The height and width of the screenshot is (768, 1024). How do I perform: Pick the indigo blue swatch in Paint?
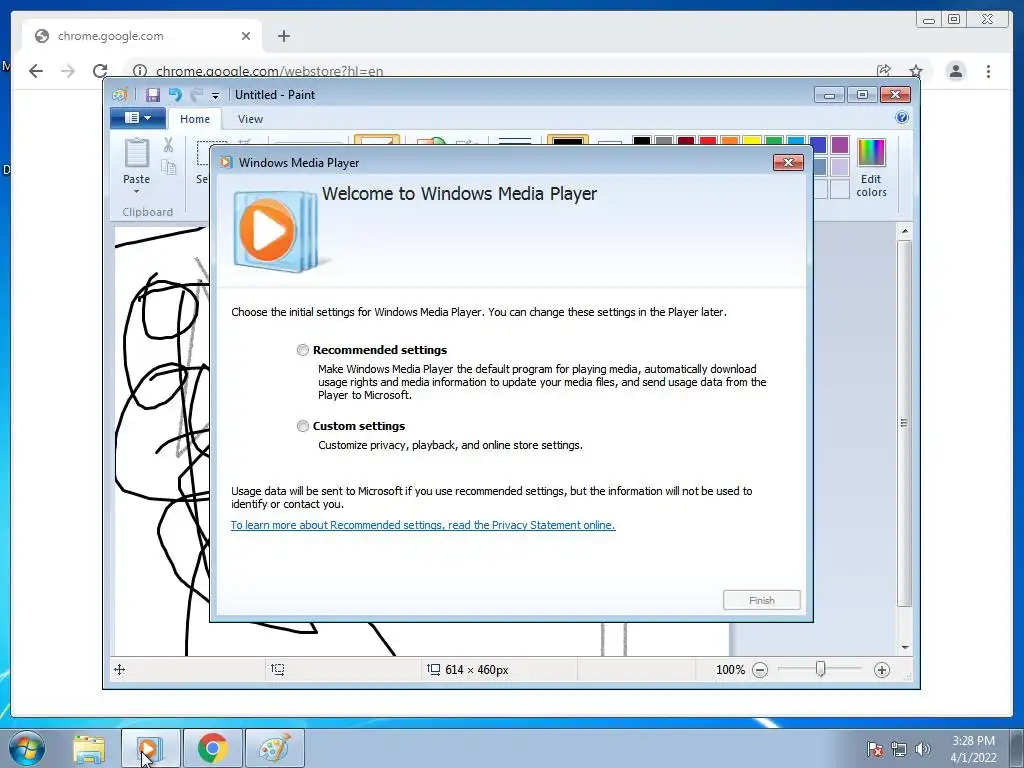pos(818,144)
